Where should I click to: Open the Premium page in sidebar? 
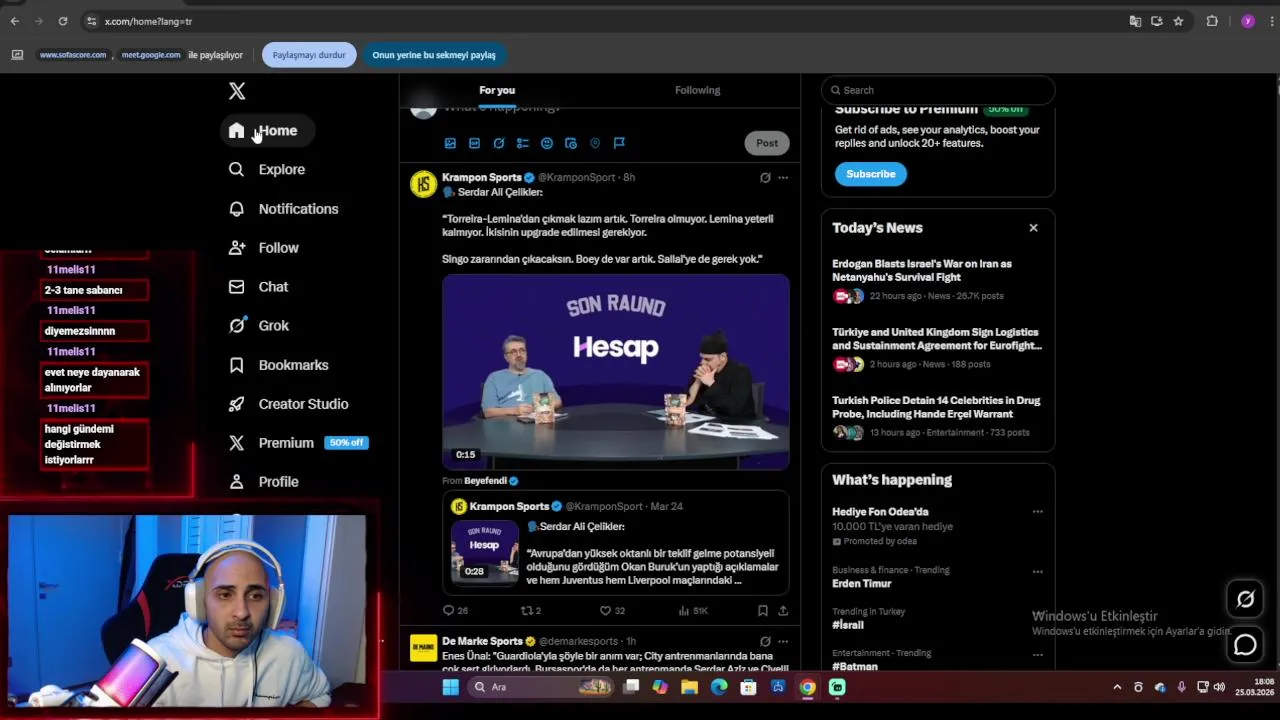tap(297, 443)
